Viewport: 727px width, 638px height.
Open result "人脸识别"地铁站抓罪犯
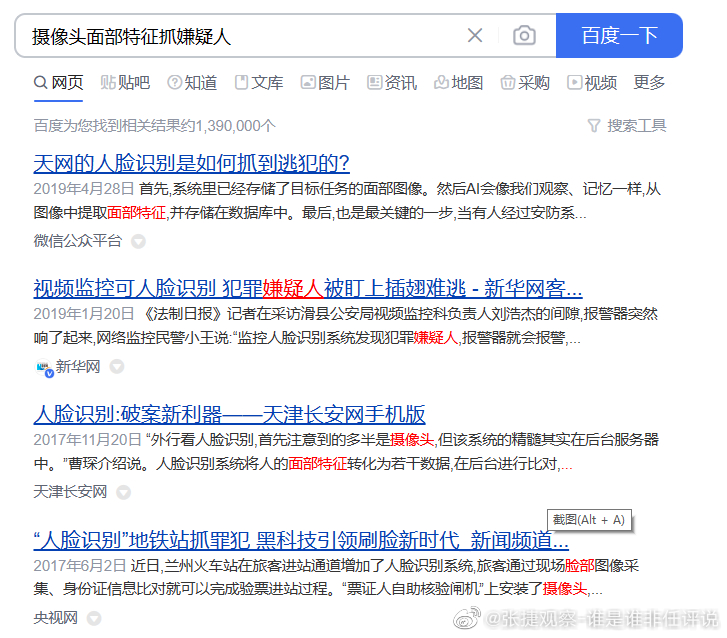[301, 541]
